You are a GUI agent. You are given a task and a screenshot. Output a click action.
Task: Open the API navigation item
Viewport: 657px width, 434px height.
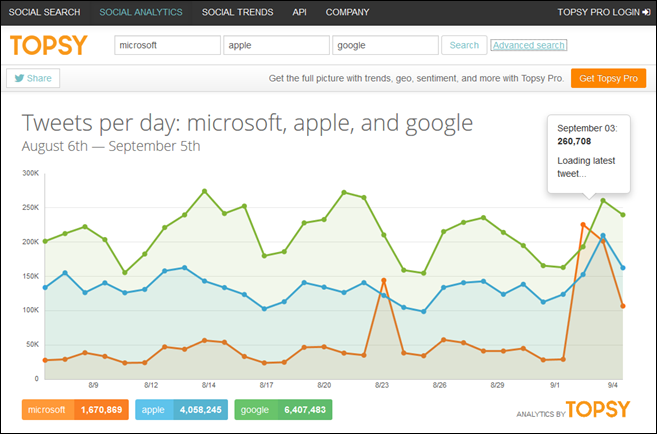[299, 12]
